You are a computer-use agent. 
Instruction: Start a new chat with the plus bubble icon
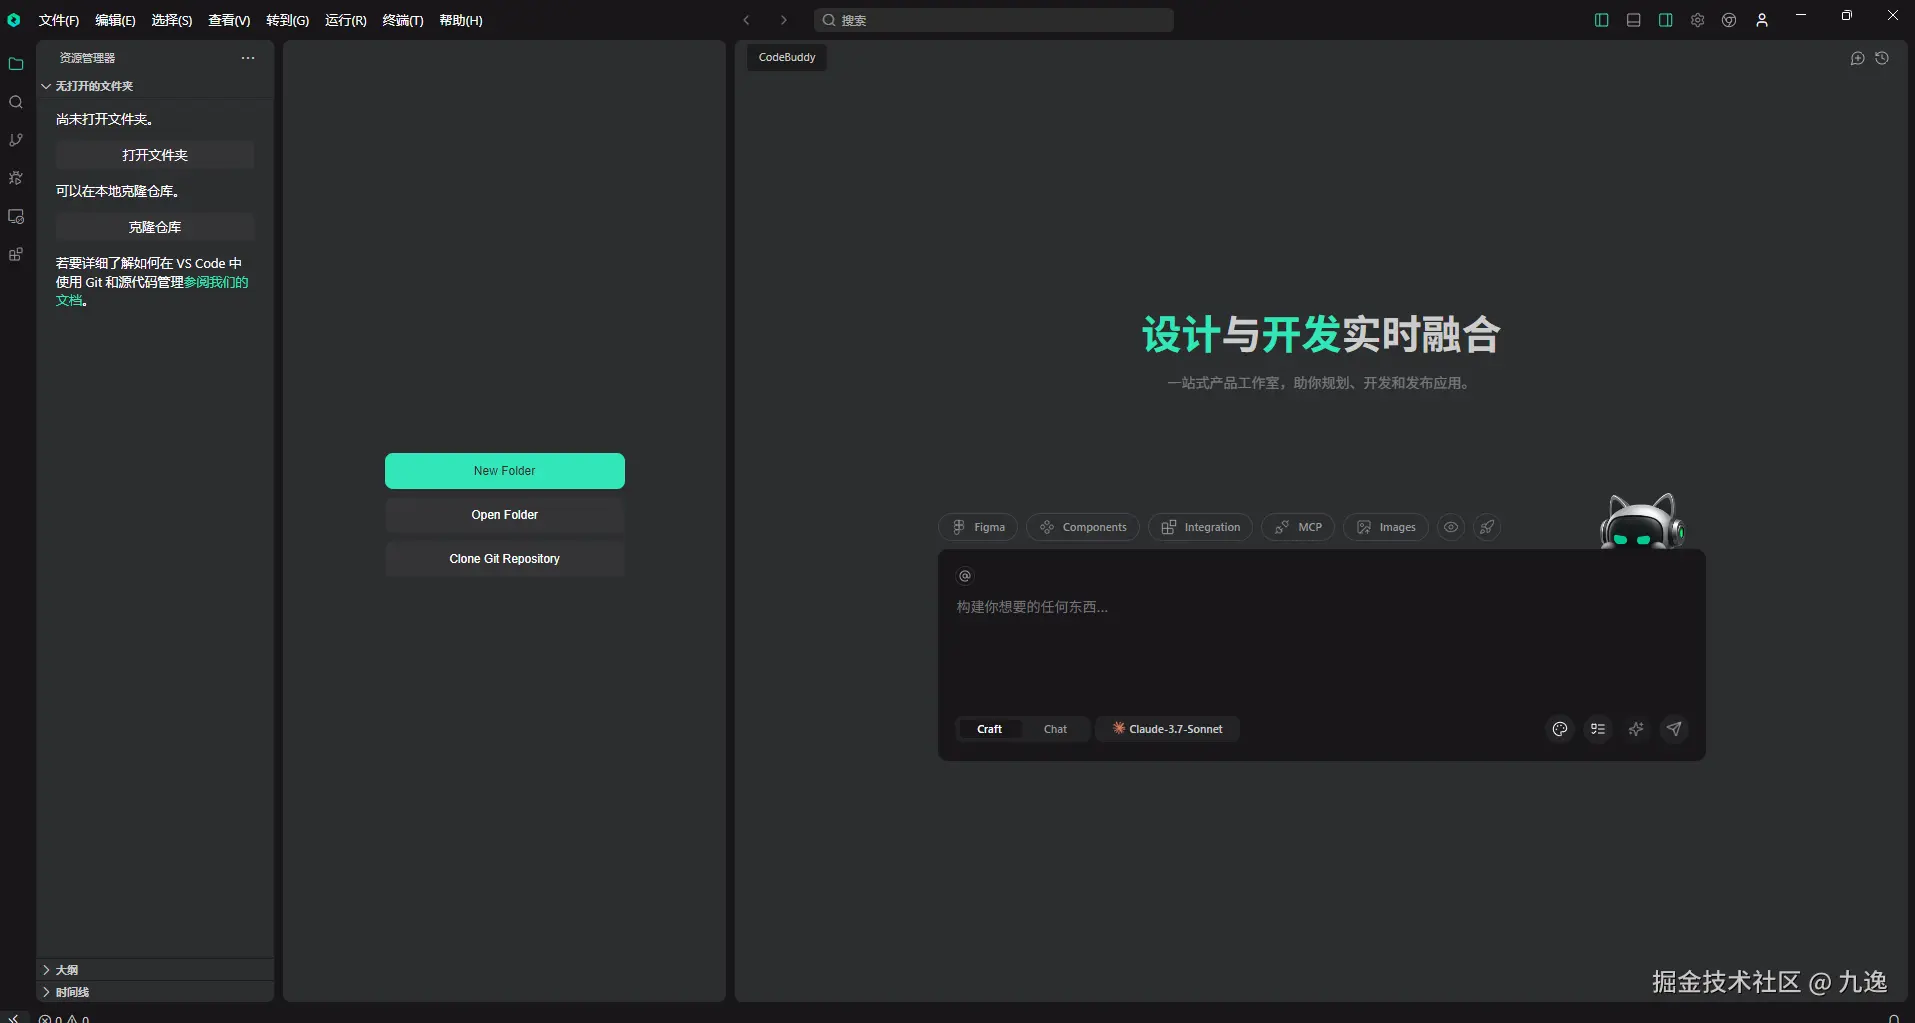pos(1857,58)
